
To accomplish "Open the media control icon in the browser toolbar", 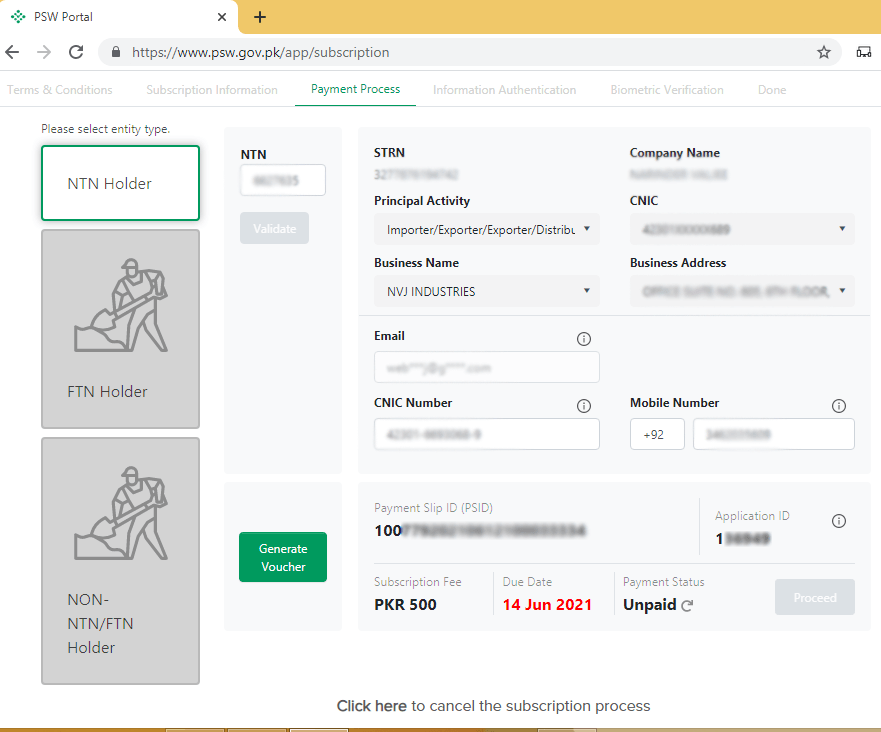I will [x=864, y=52].
